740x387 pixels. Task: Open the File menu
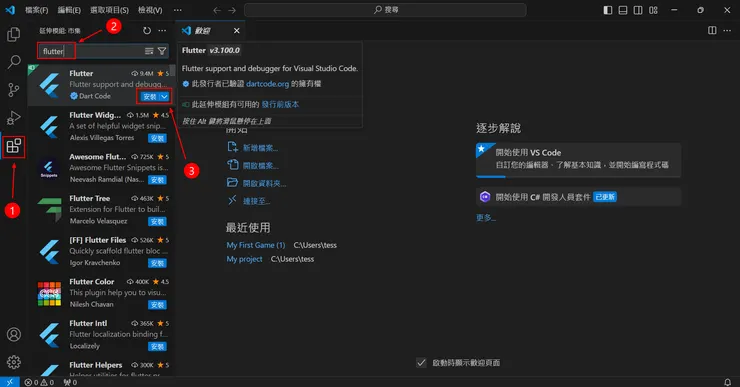[36, 10]
